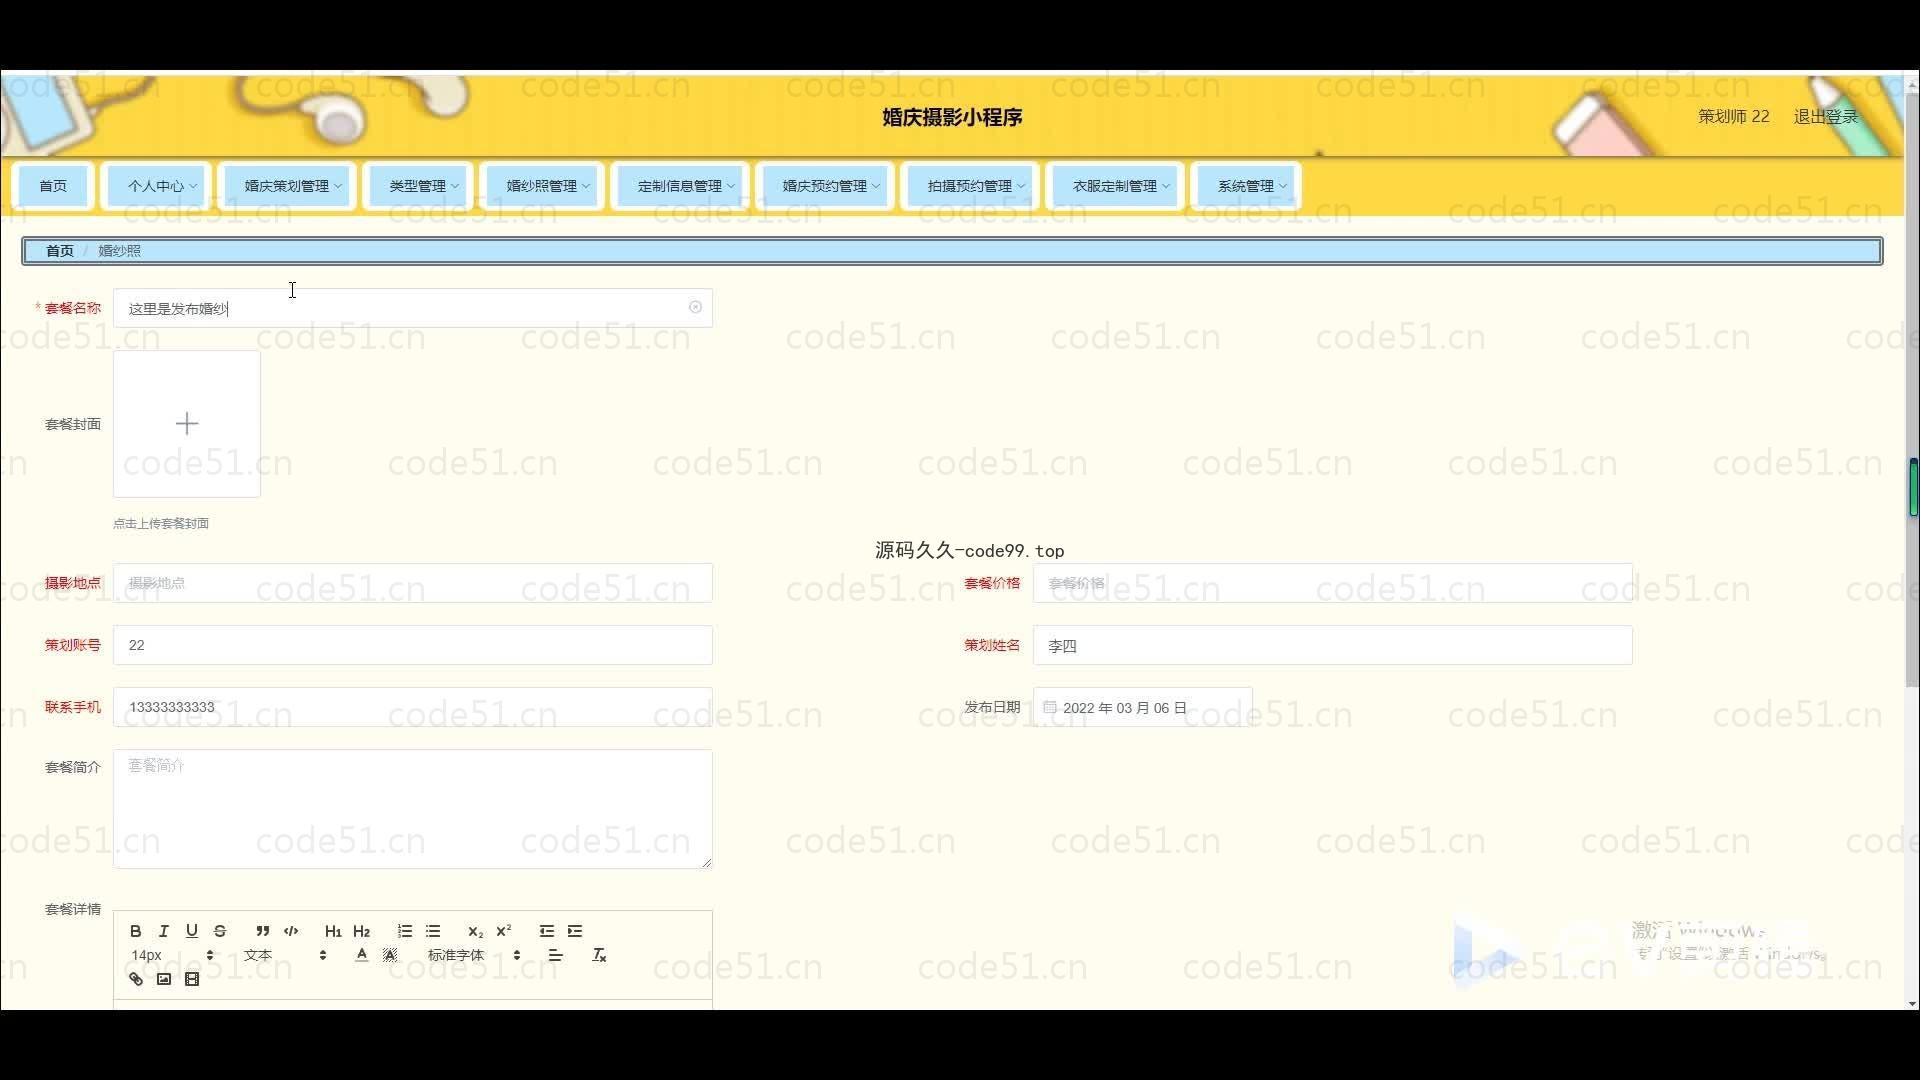Apply Heading 2 style
Viewport: 1920px width, 1080px height.
pos(362,931)
